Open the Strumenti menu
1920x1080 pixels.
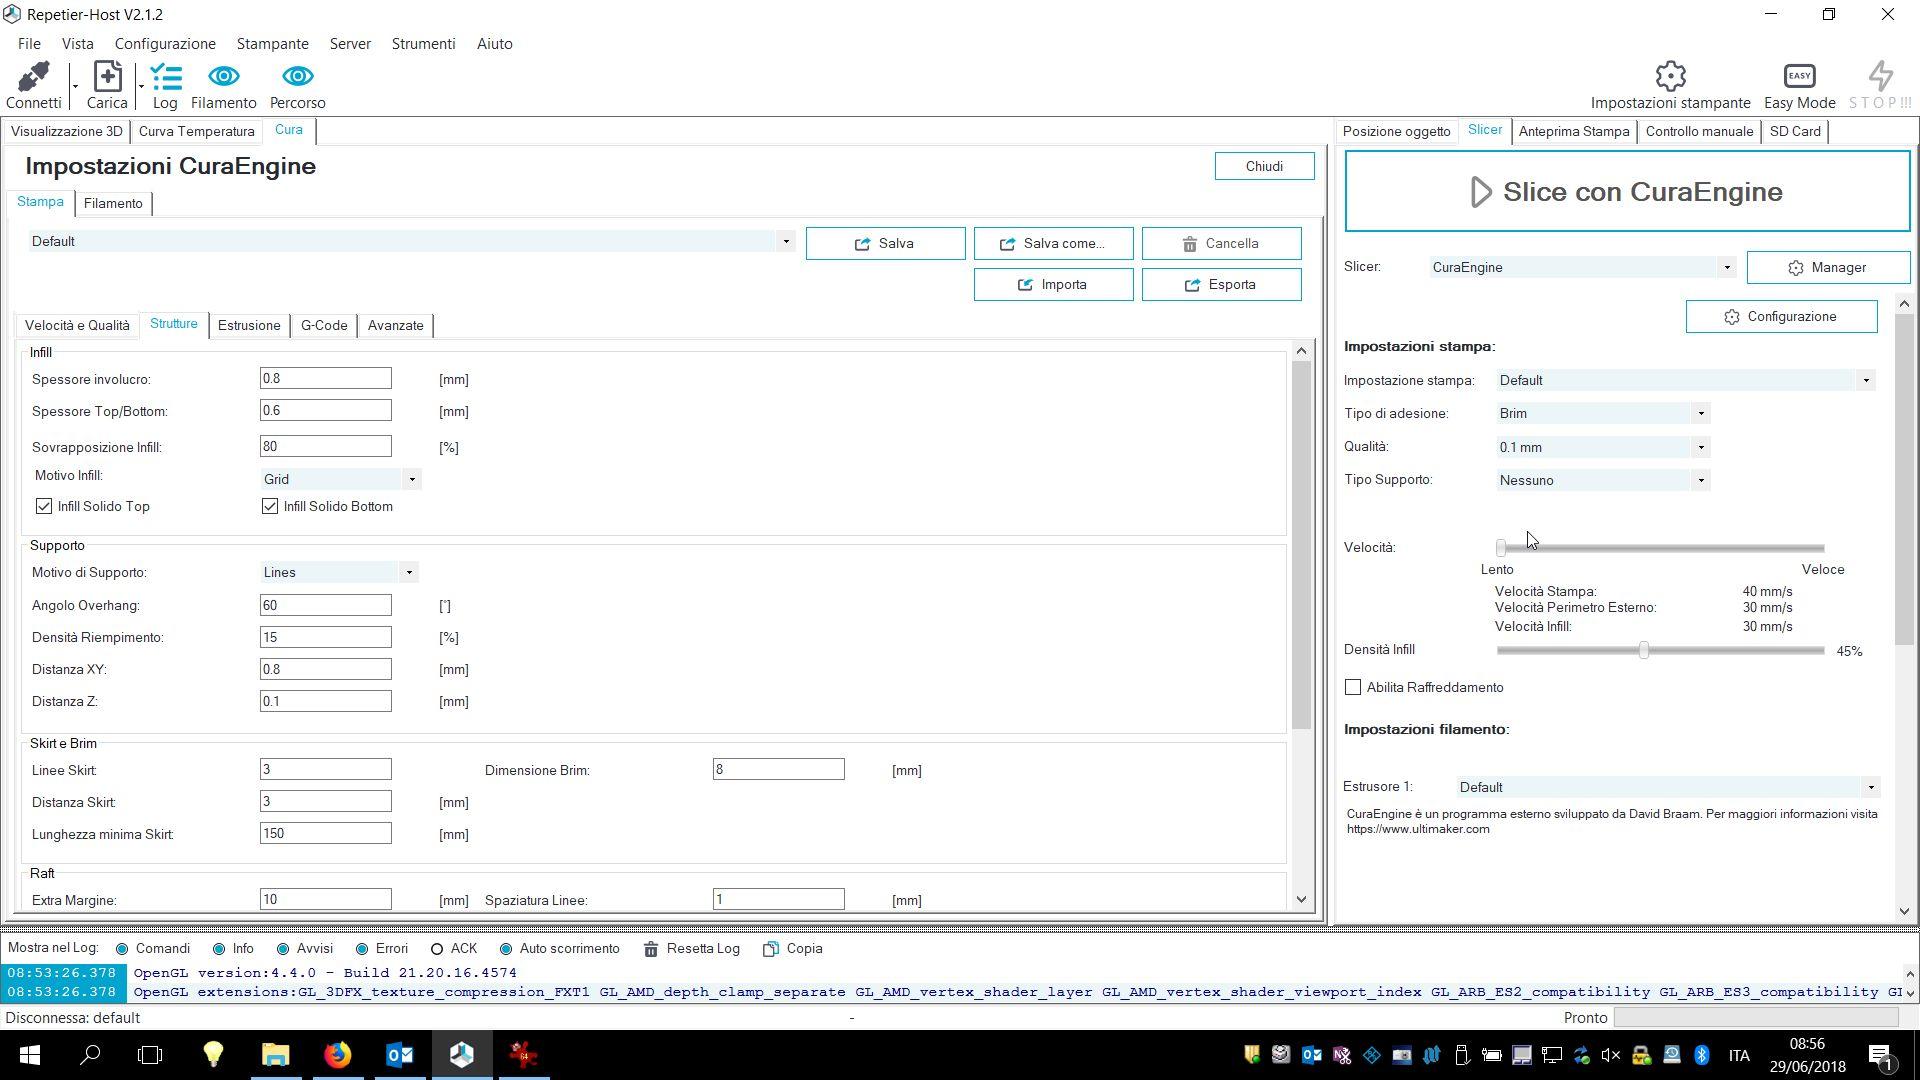423,44
